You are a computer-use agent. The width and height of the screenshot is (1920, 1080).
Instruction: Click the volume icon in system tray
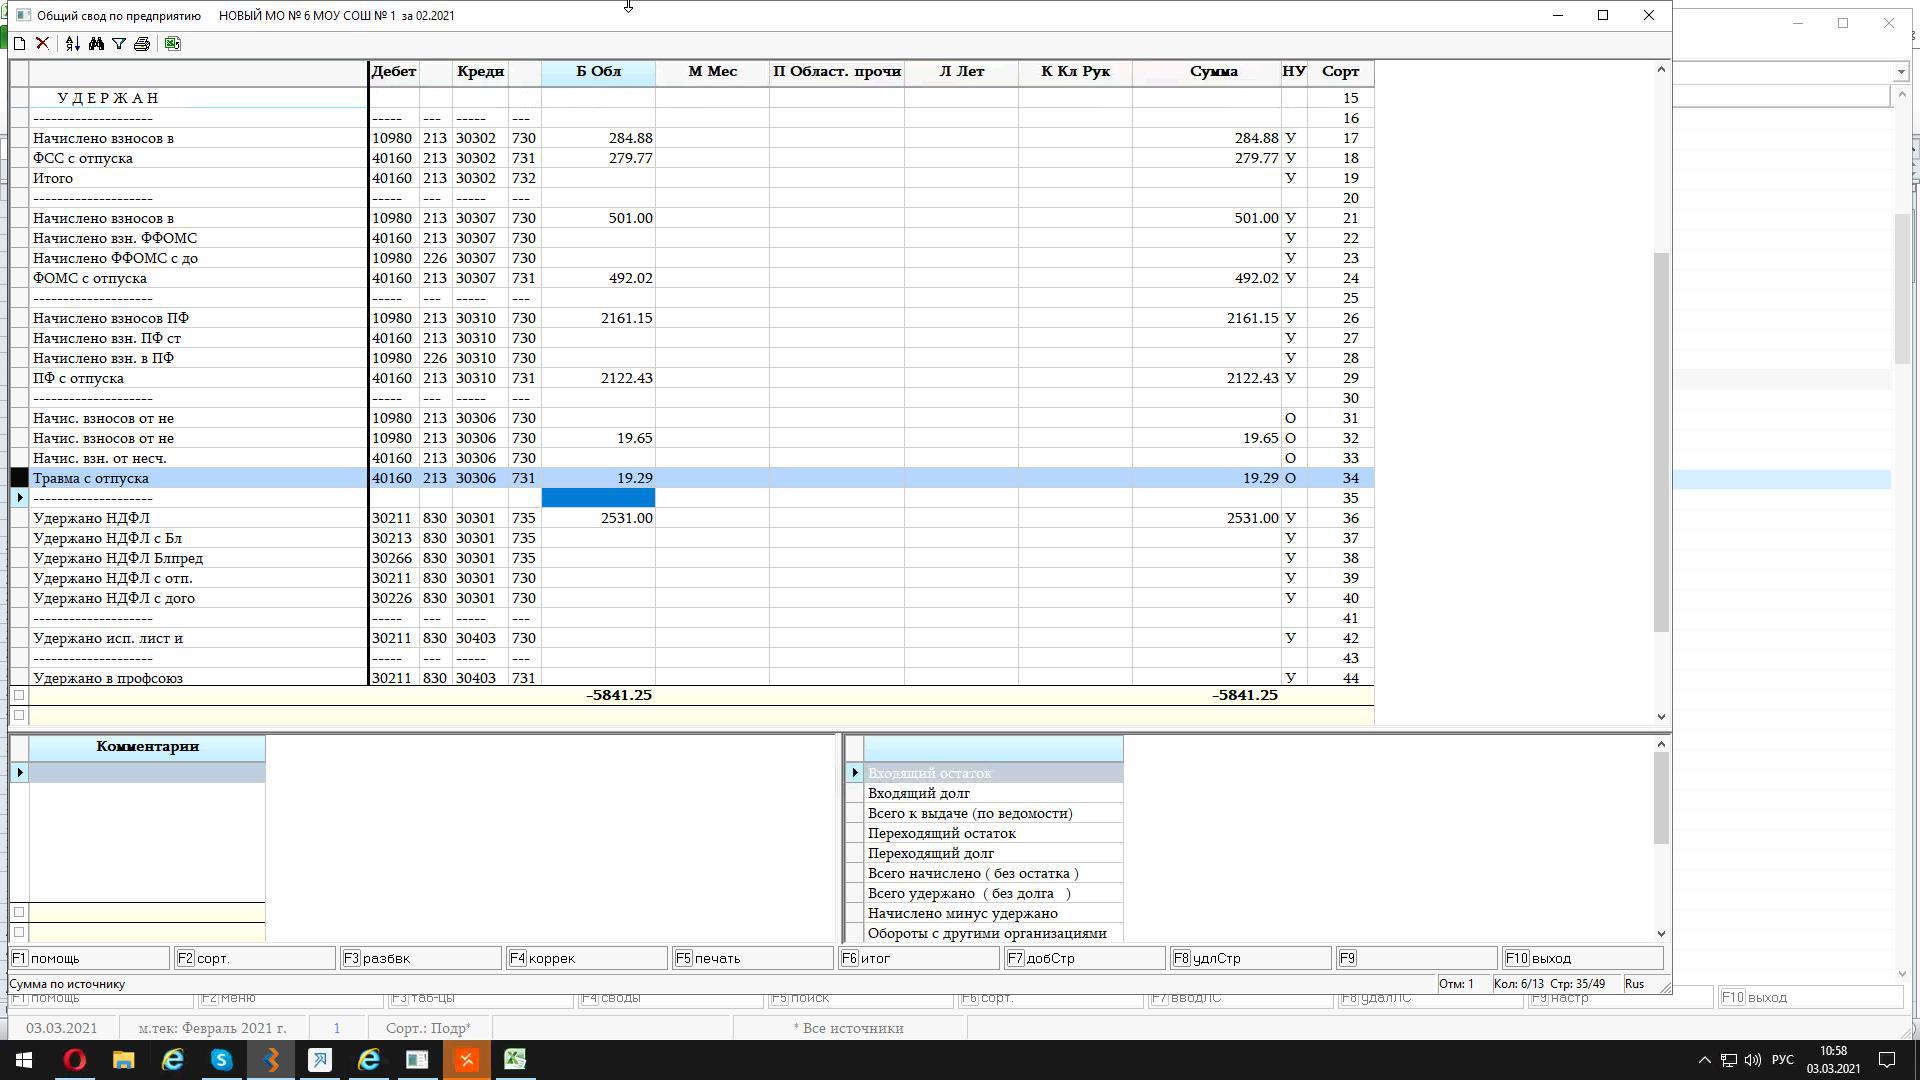tap(1752, 1060)
